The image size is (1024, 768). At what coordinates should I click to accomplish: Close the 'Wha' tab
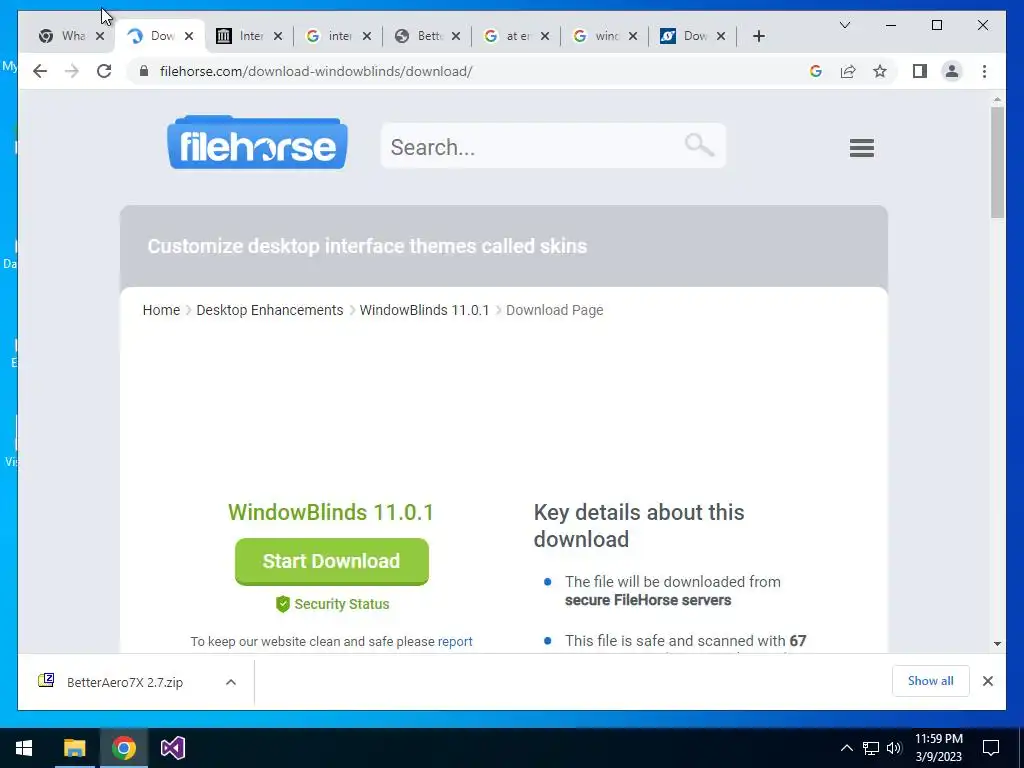coord(100,36)
